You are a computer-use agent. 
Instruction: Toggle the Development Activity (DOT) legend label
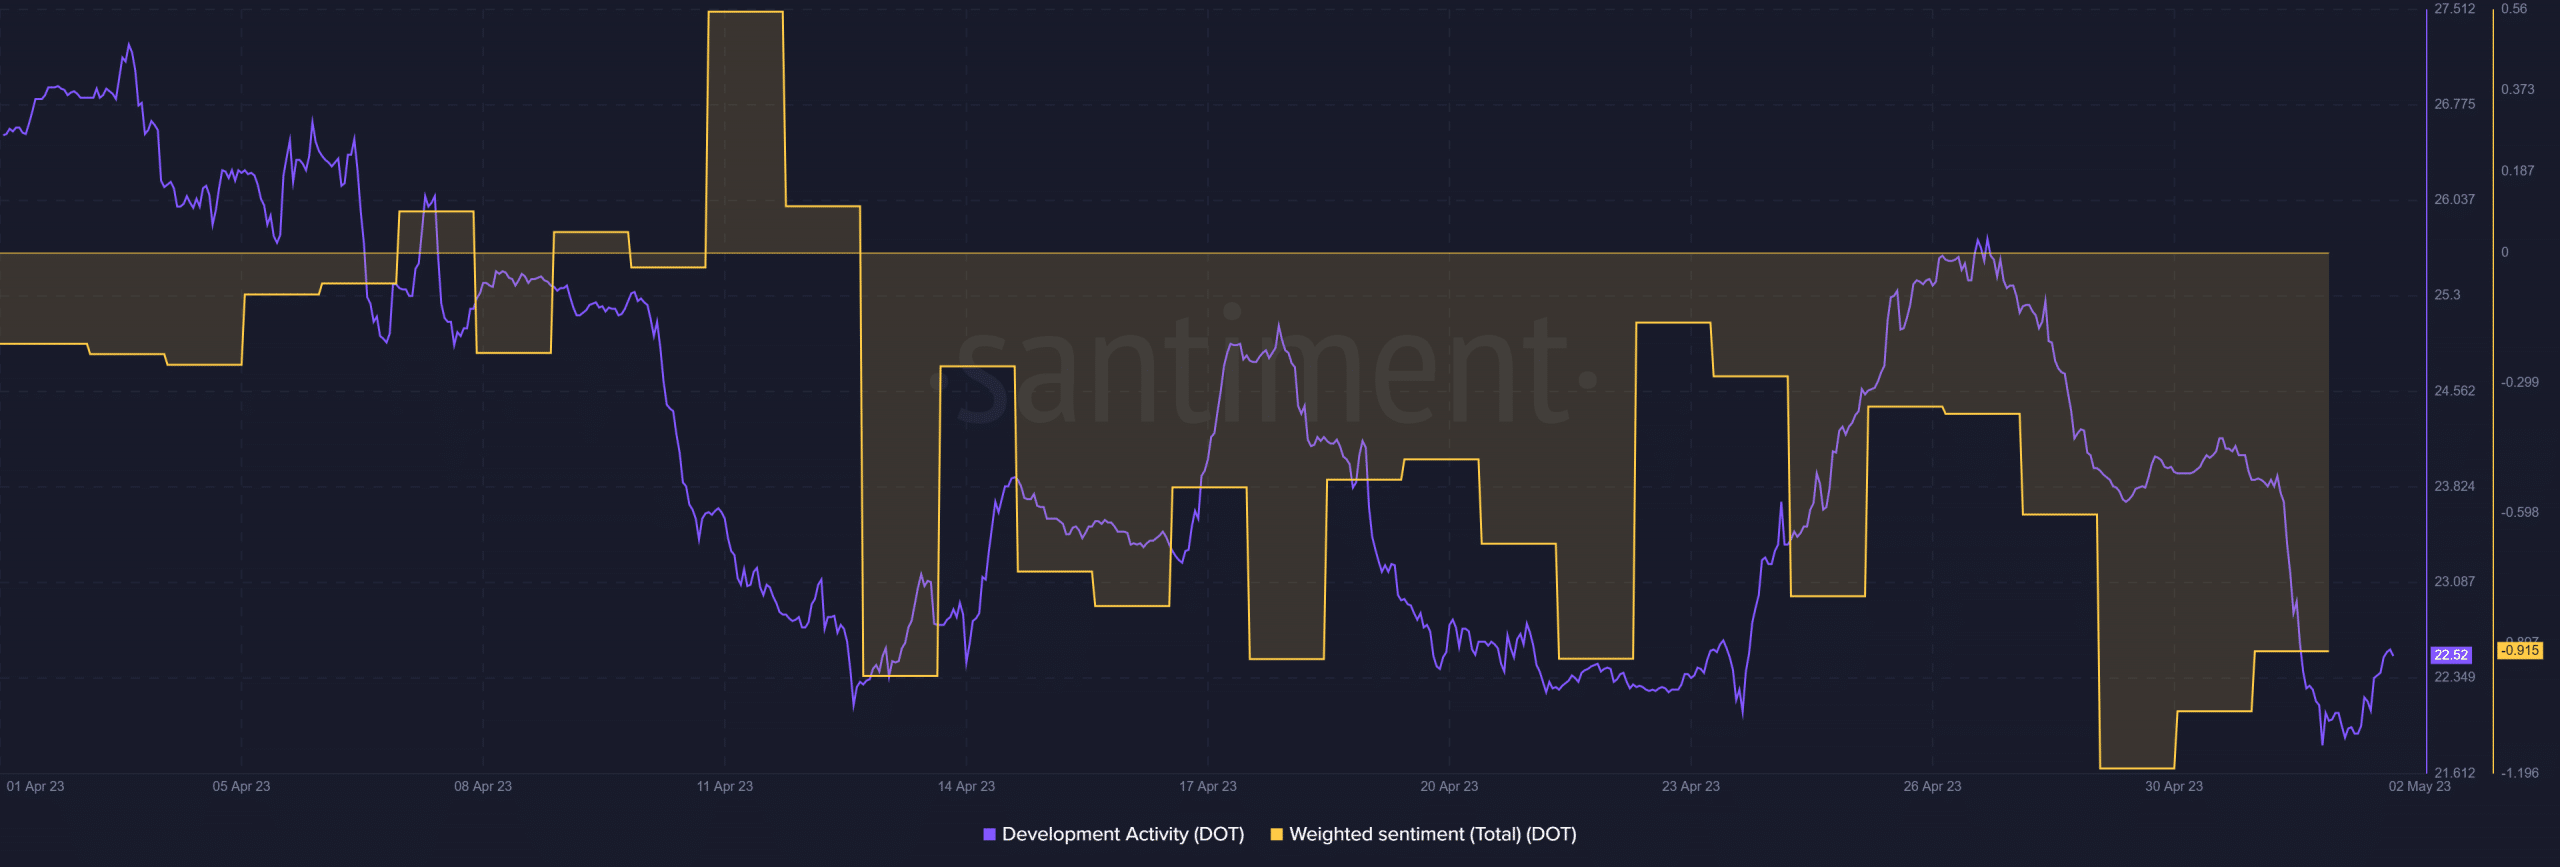(1122, 834)
